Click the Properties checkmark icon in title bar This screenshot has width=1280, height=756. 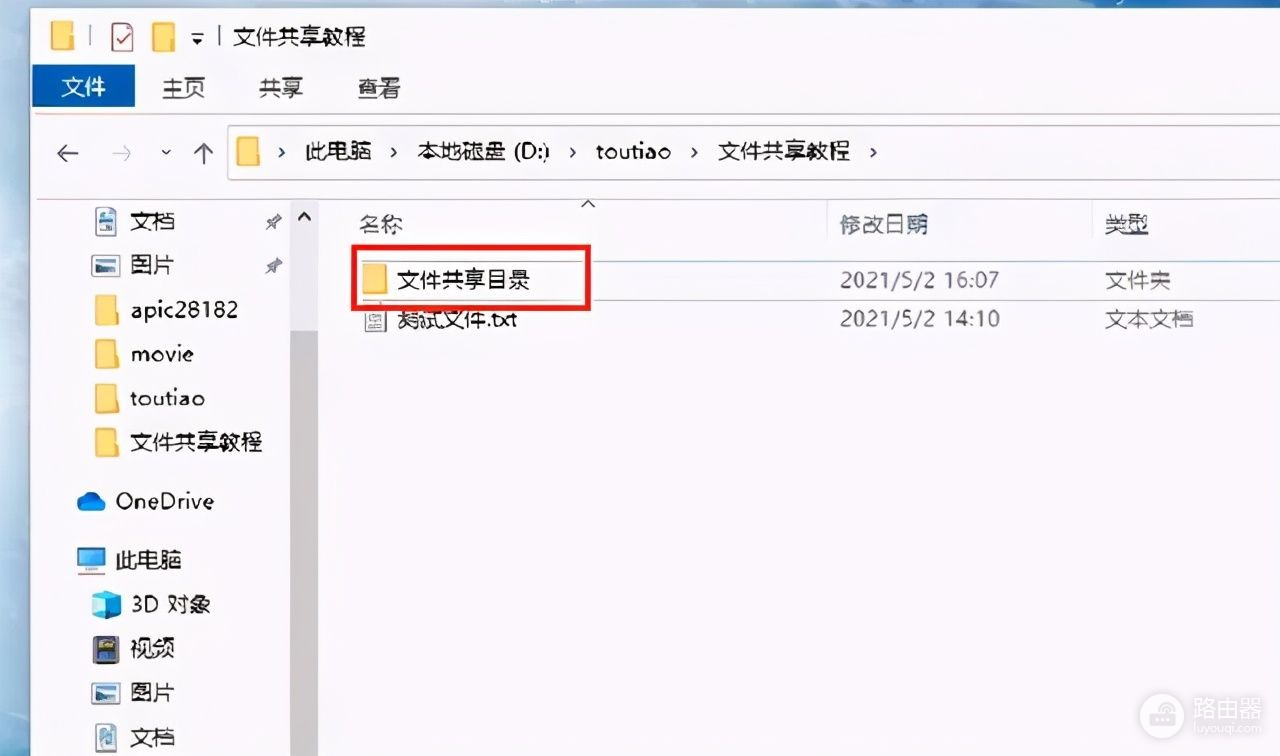121,38
